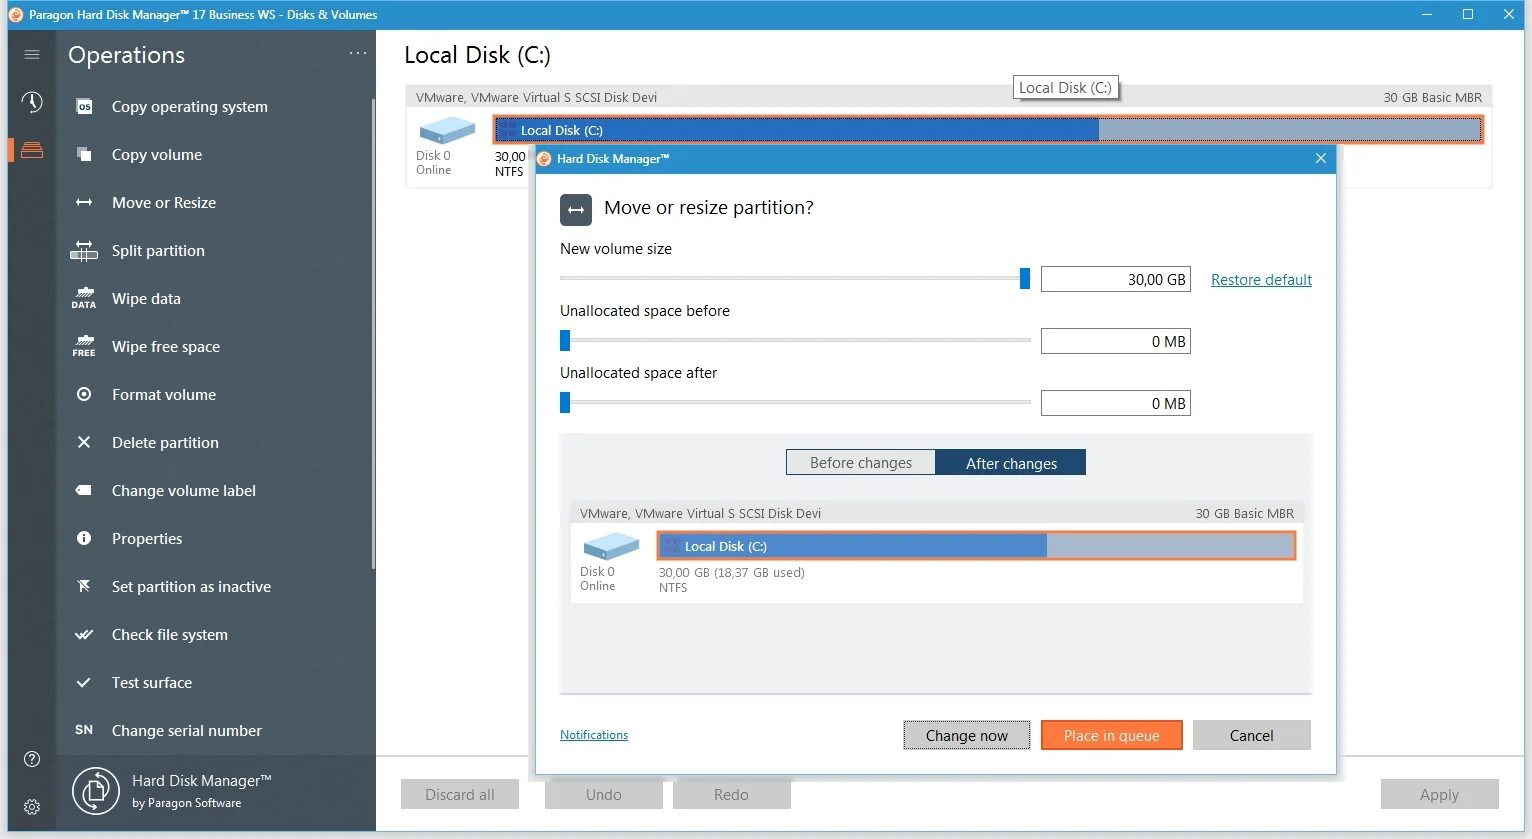The image size is (1532, 839).
Task: Click the Move or Resize arrow icon
Action: (x=84, y=203)
